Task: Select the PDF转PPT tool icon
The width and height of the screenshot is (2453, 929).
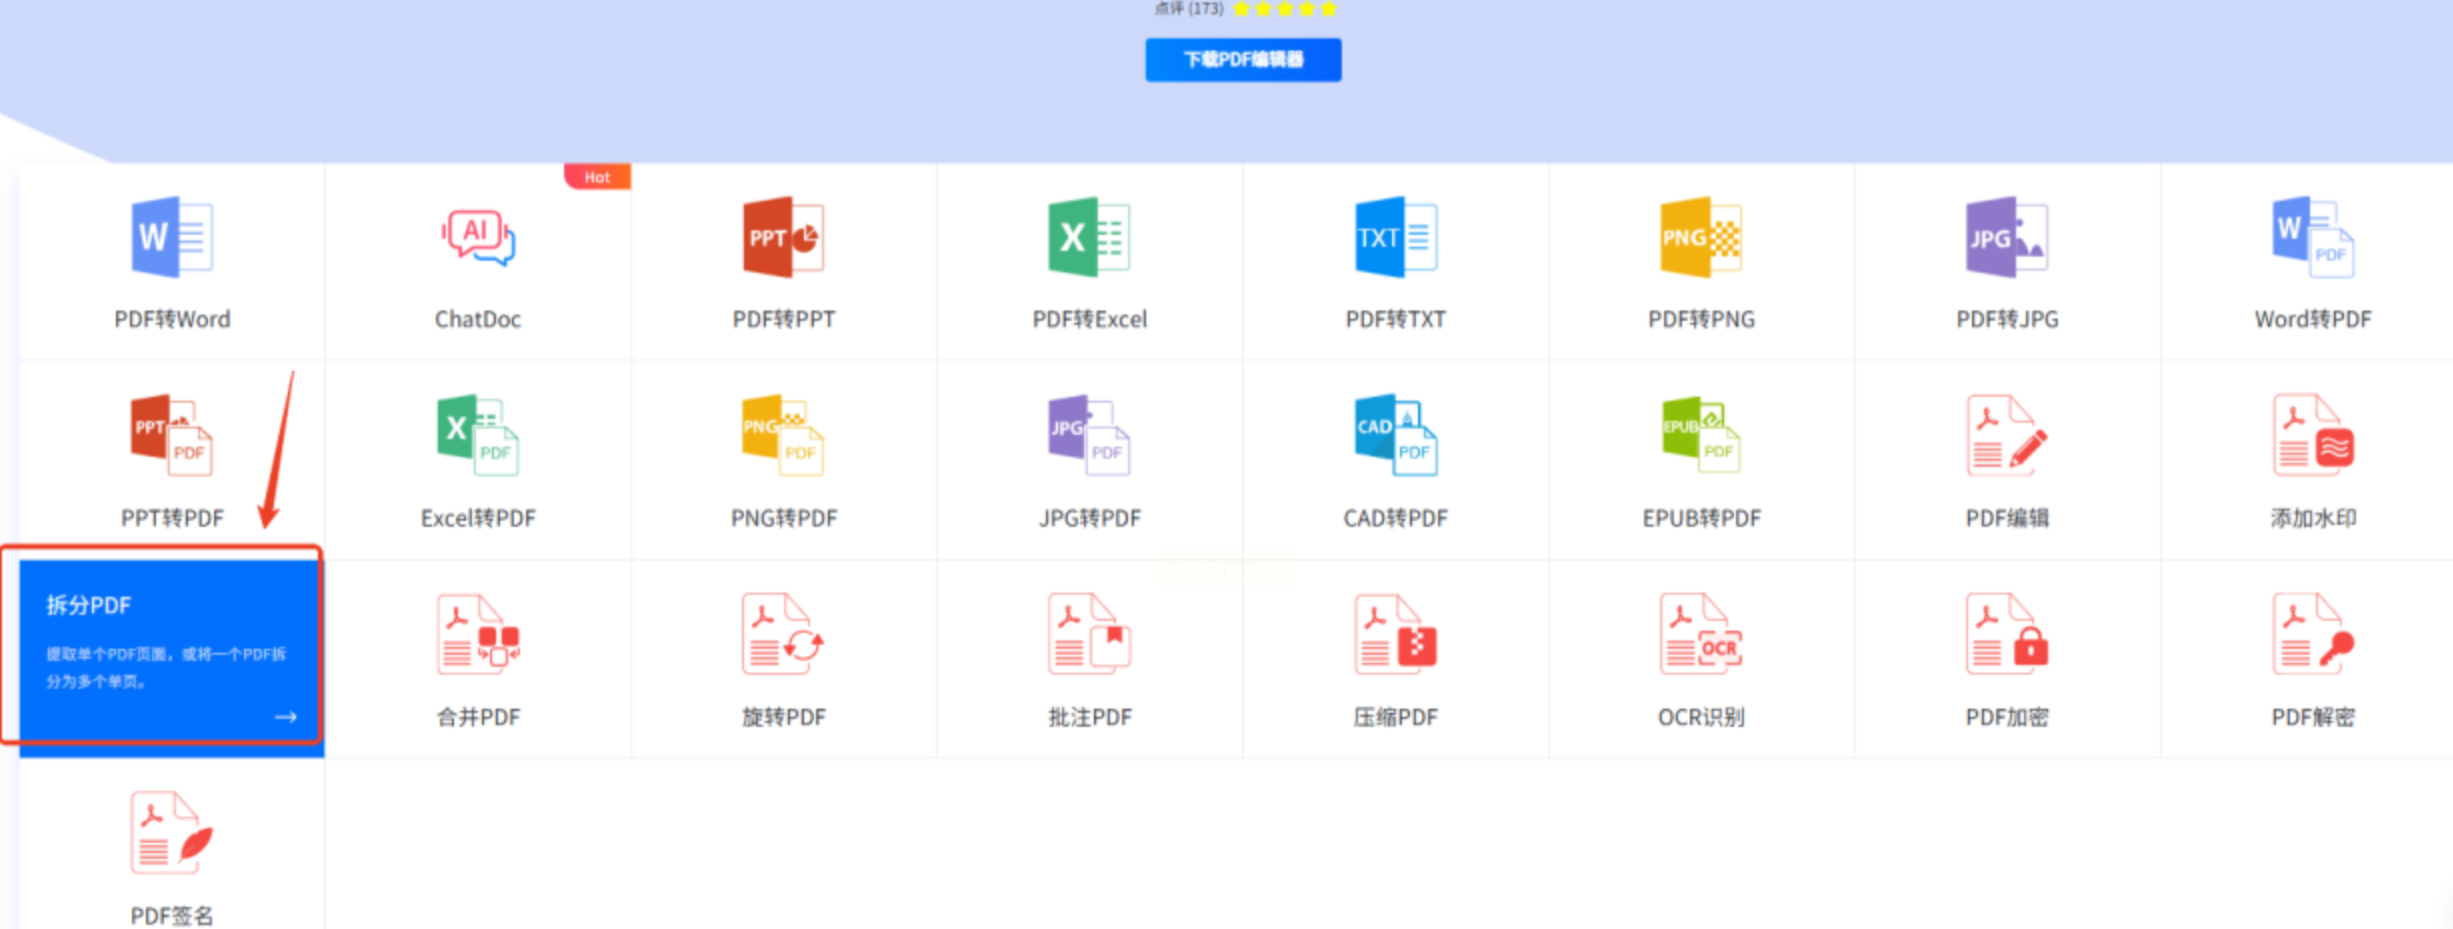Action: [784, 237]
